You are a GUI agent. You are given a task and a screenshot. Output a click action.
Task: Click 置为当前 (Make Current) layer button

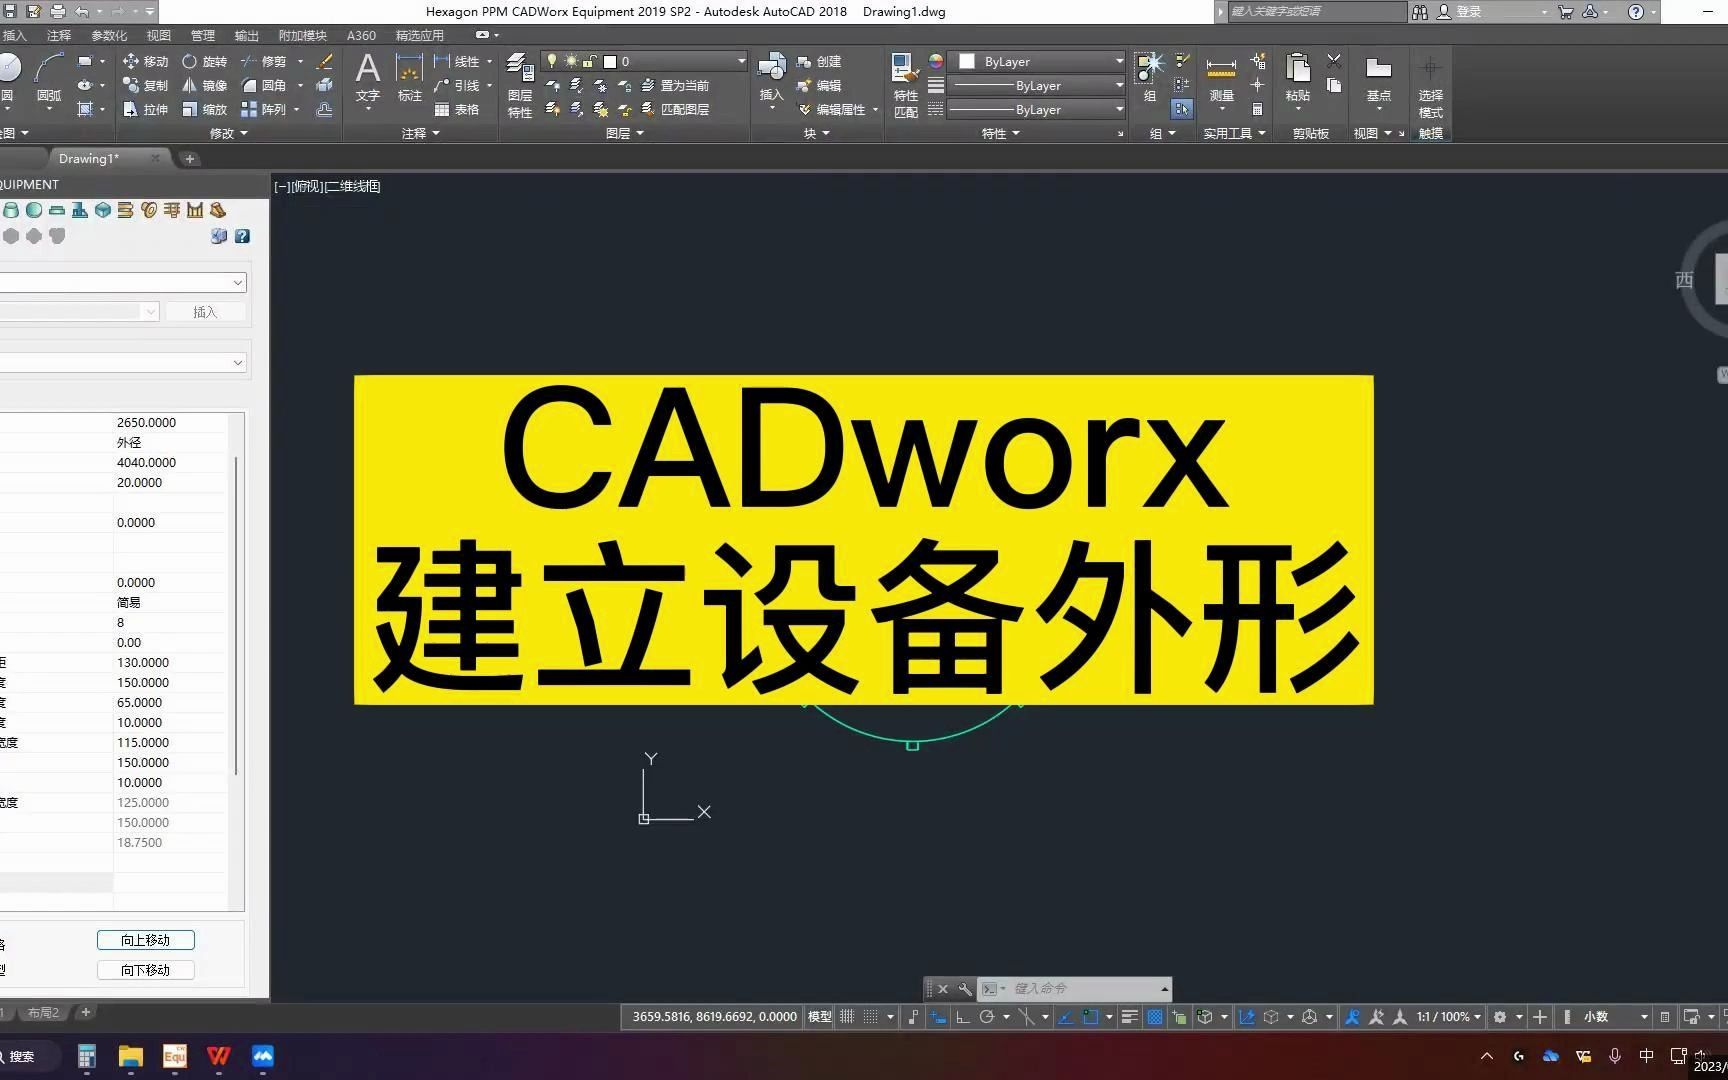[675, 85]
